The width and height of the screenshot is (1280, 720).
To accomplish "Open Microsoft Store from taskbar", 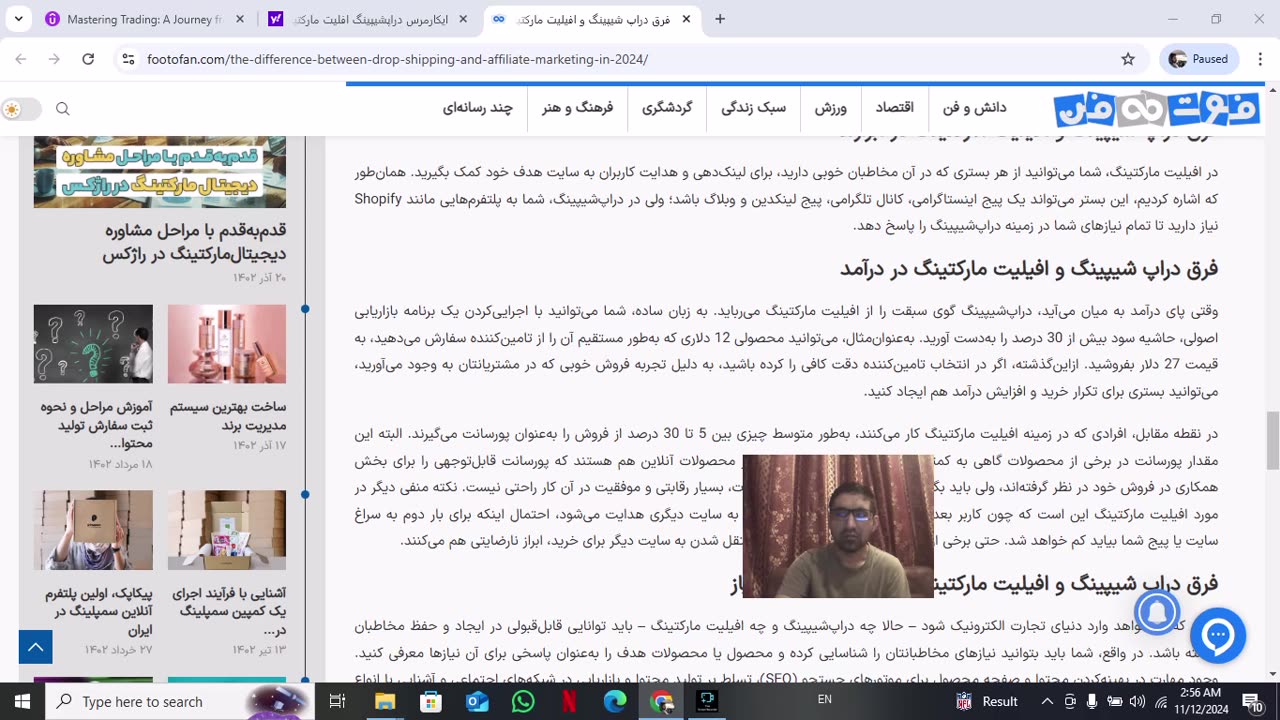I will pyautogui.click(x=431, y=701).
